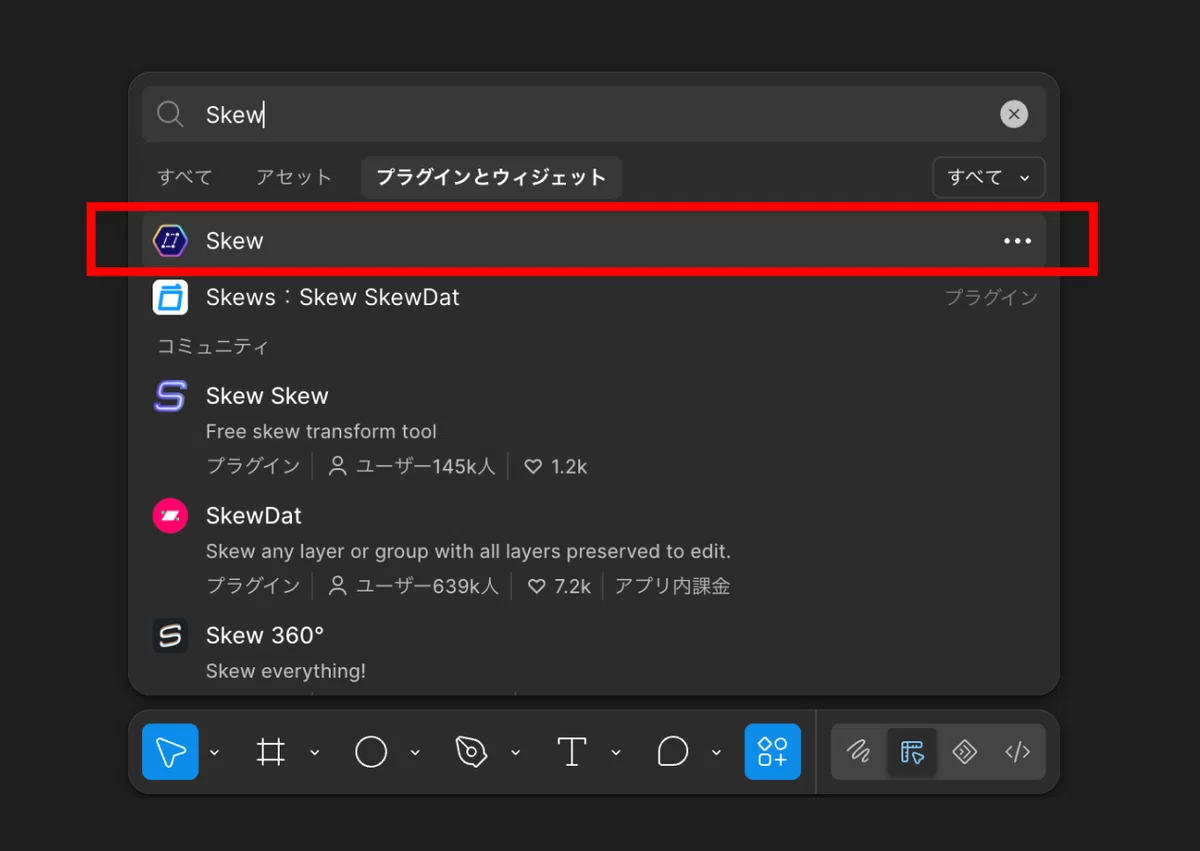
Task: Select the Ellipse shape tool
Action: coord(371,751)
